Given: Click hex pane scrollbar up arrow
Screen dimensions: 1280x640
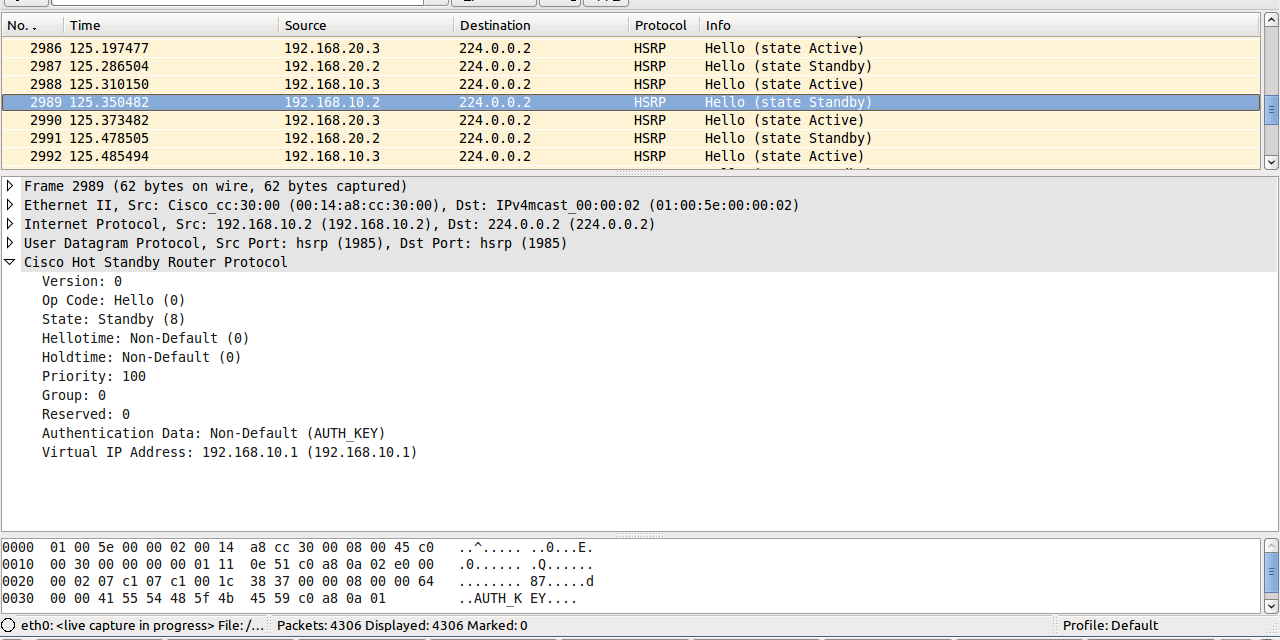Looking at the screenshot, I should pos(1271,546).
